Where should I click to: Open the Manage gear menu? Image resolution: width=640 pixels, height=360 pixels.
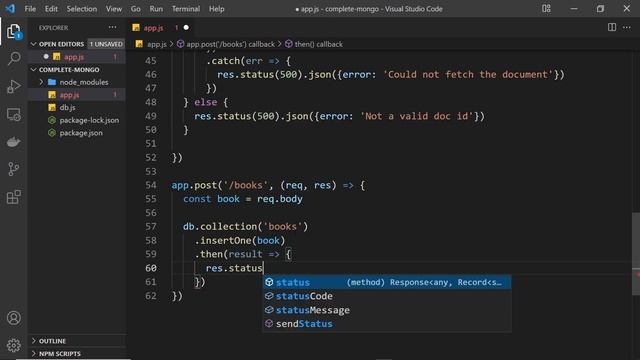point(13,345)
